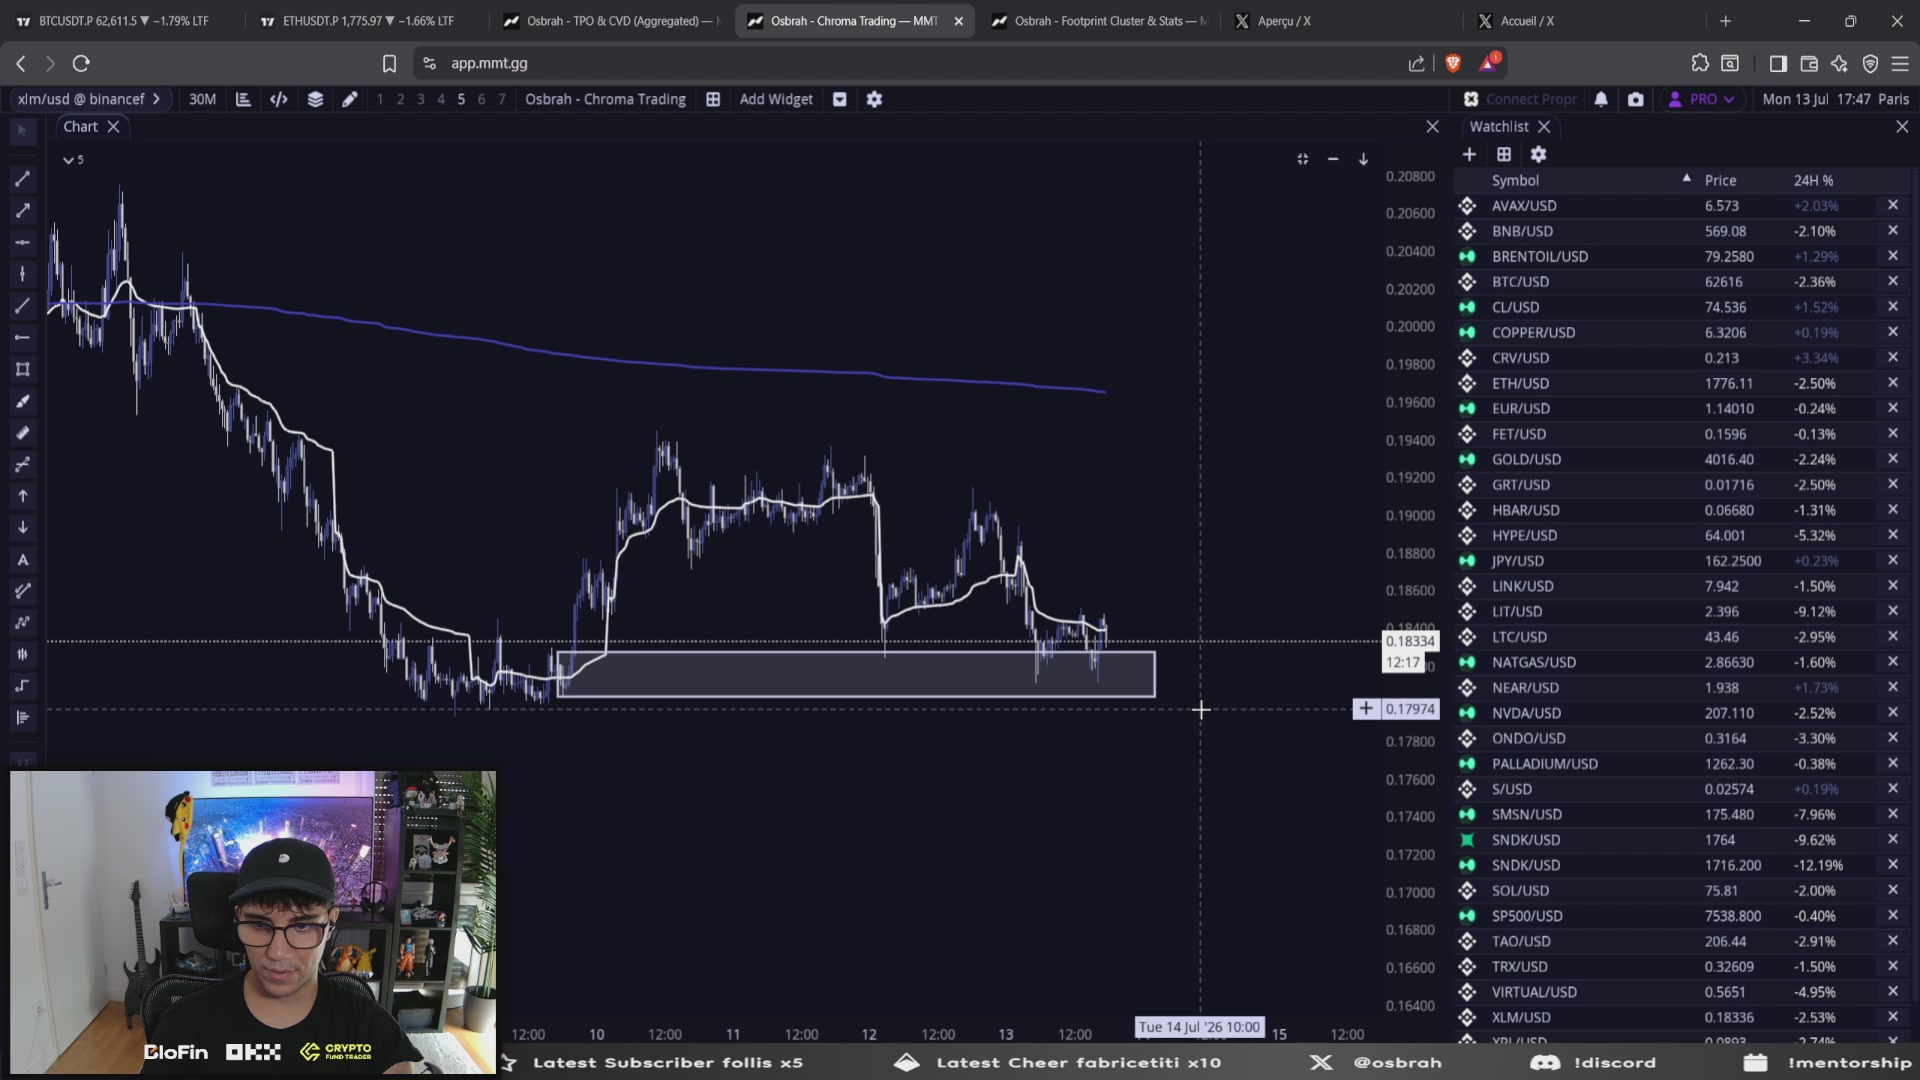The image size is (1920, 1080).
Task: Select the down arrow marker tool
Action: click(22, 527)
